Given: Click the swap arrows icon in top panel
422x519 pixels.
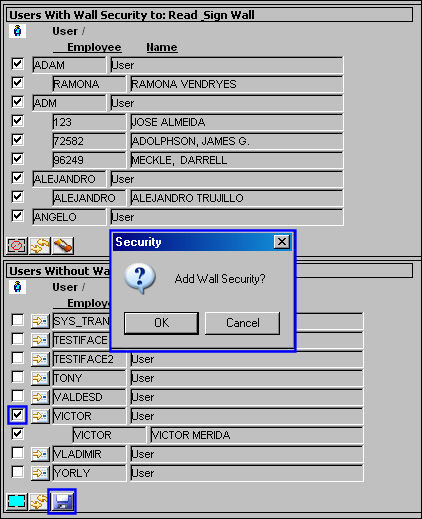Looking at the screenshot, I should coord(40,246).
